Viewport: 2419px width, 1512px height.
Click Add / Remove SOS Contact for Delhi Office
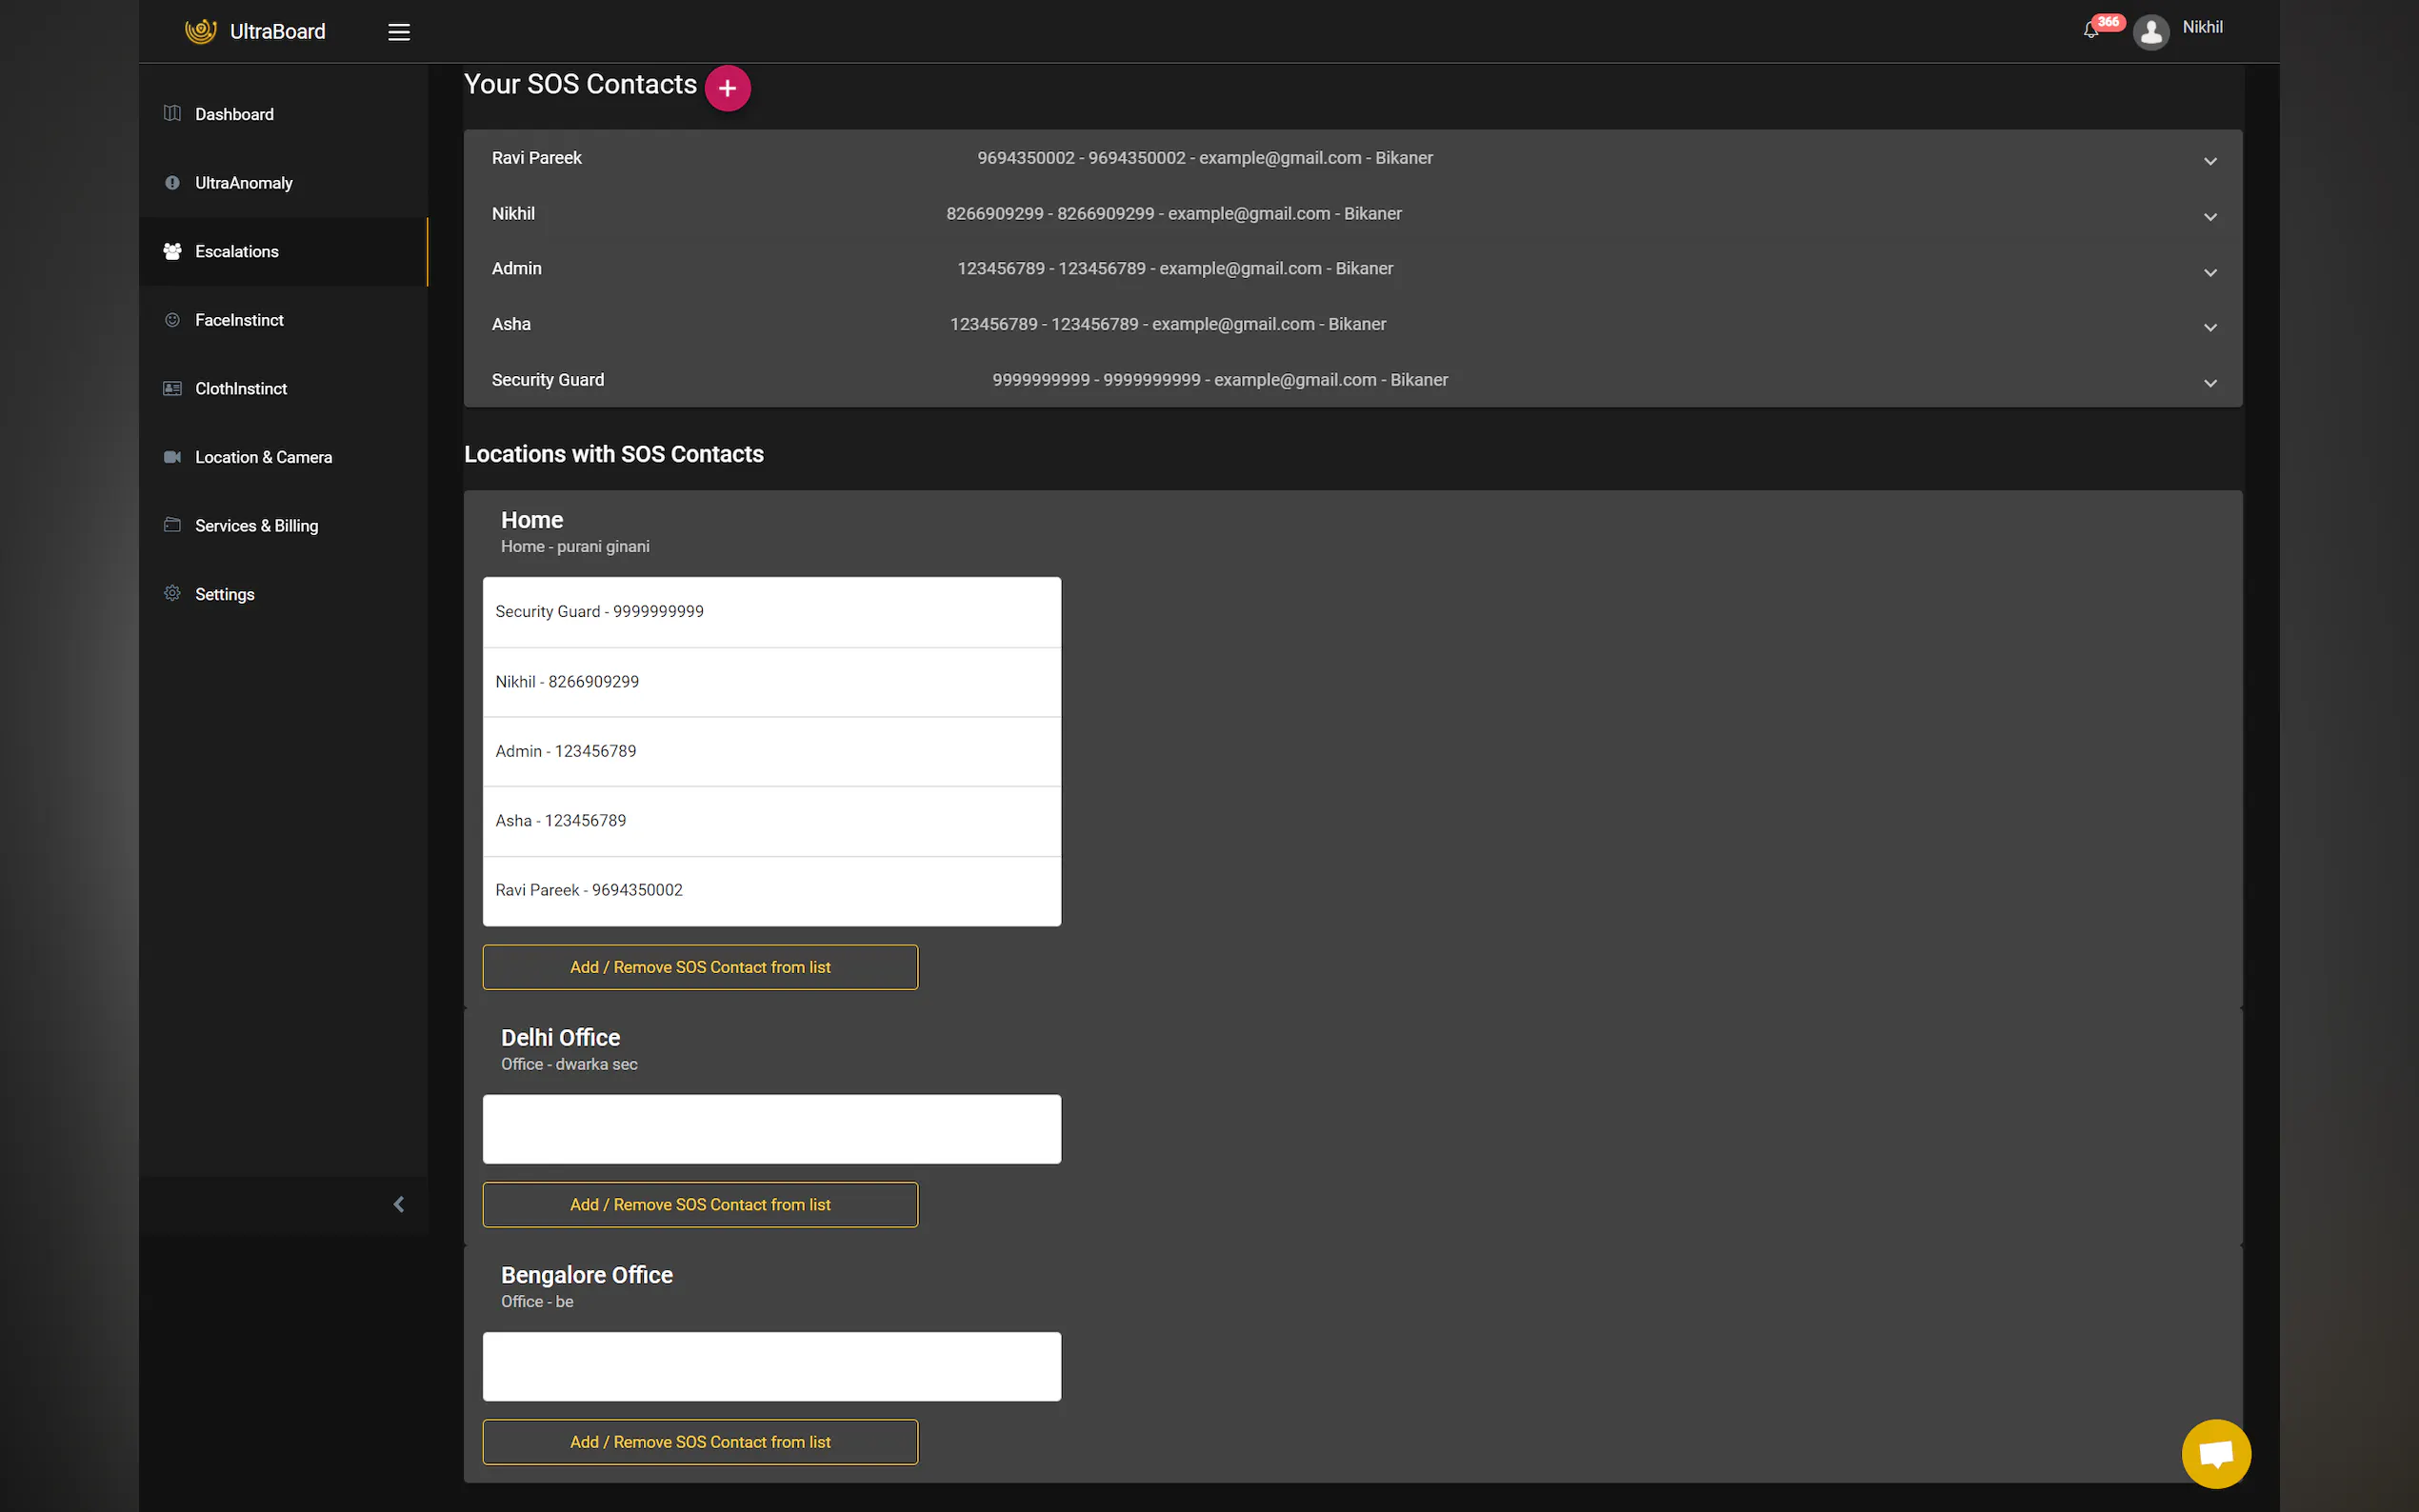tap(700, 1204)
